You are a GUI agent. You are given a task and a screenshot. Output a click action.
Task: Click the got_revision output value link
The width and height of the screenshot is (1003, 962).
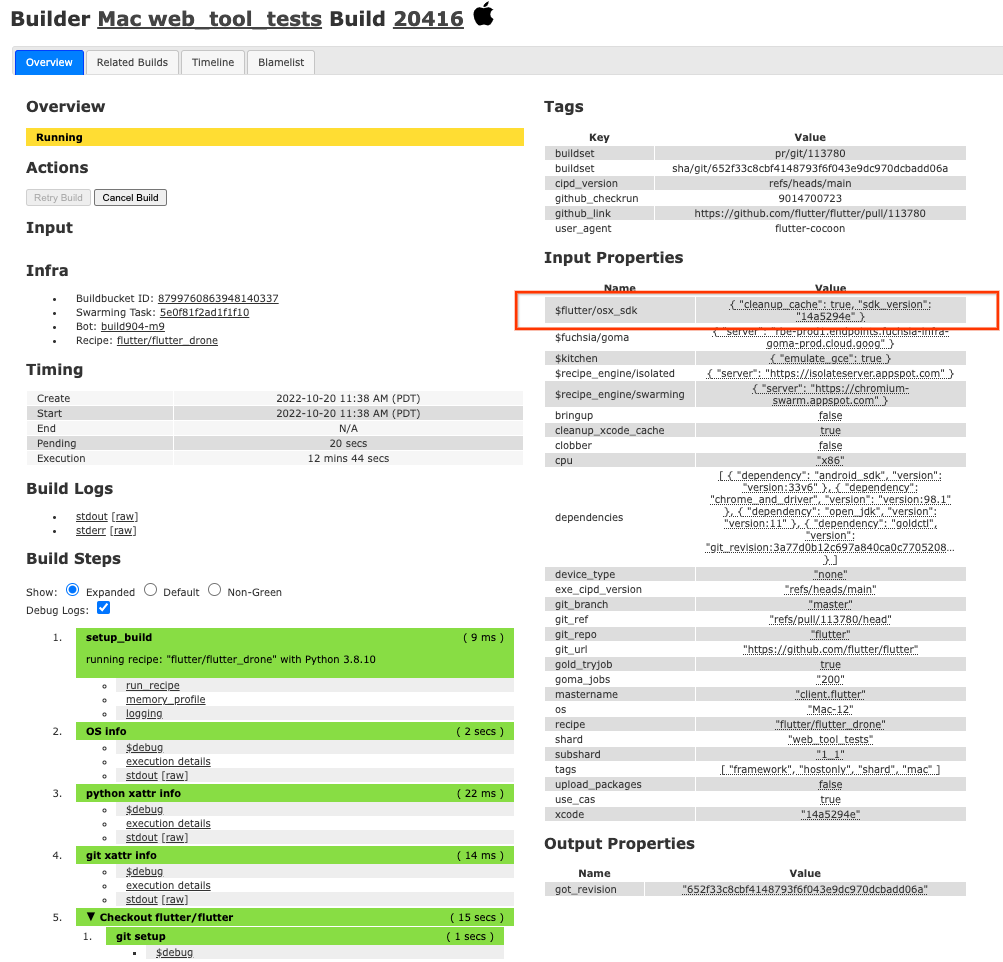coord(803,889)
